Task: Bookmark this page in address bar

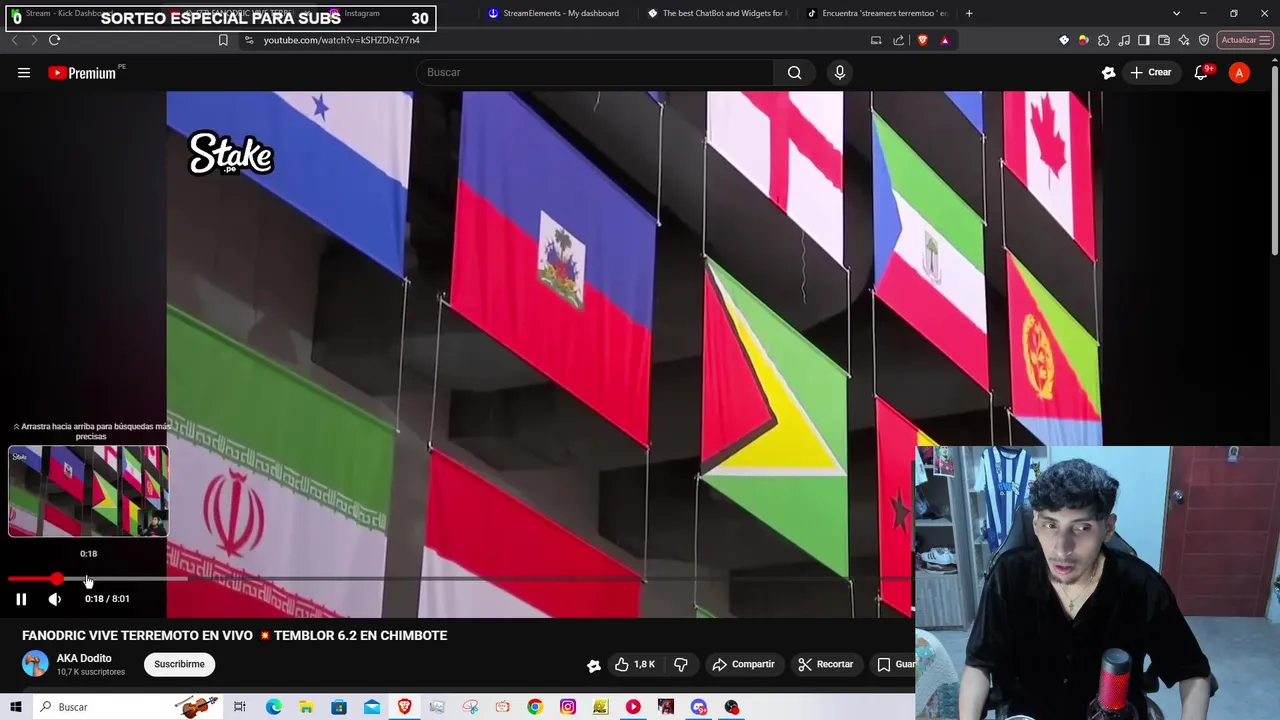Action: click(x=223, y=40)
